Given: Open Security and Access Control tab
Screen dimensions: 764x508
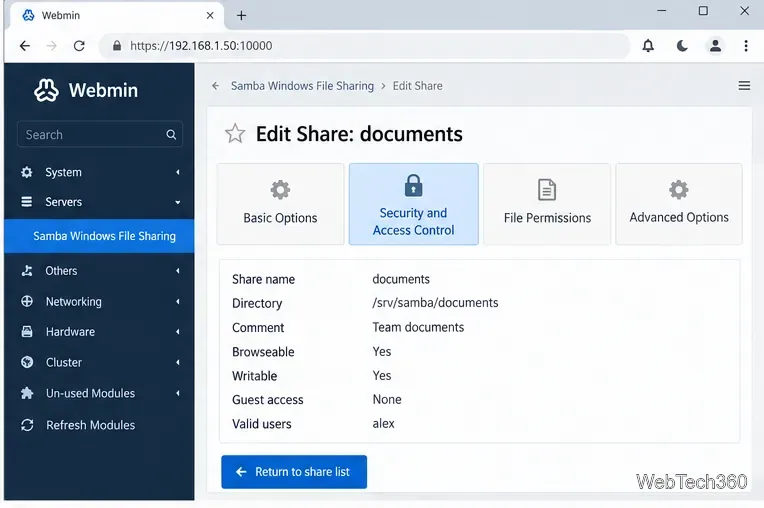Looking at the screenshot, I should [414, 204].
